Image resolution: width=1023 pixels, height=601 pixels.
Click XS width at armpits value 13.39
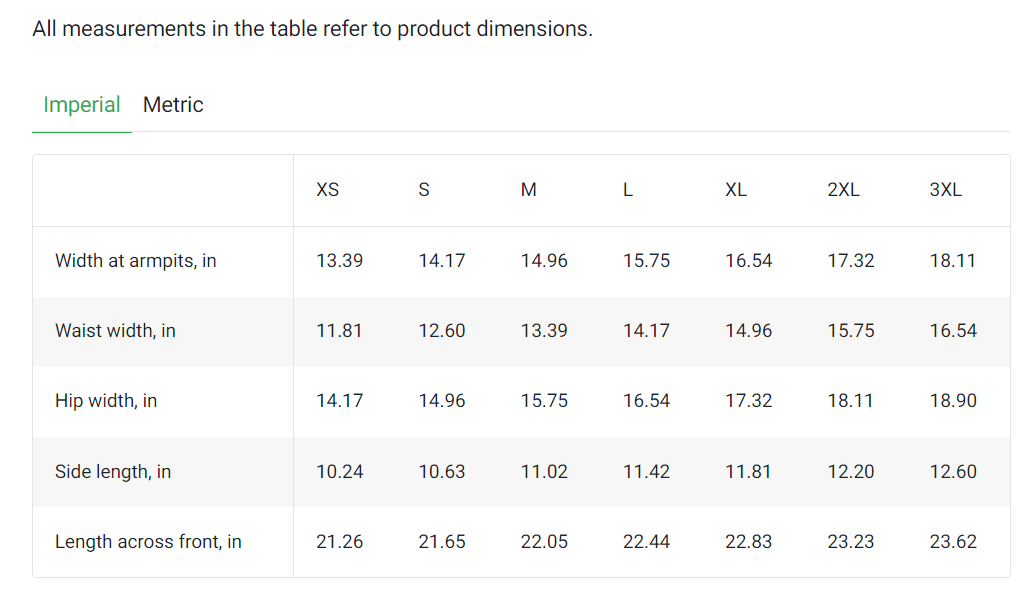click(x=339, y=261)
